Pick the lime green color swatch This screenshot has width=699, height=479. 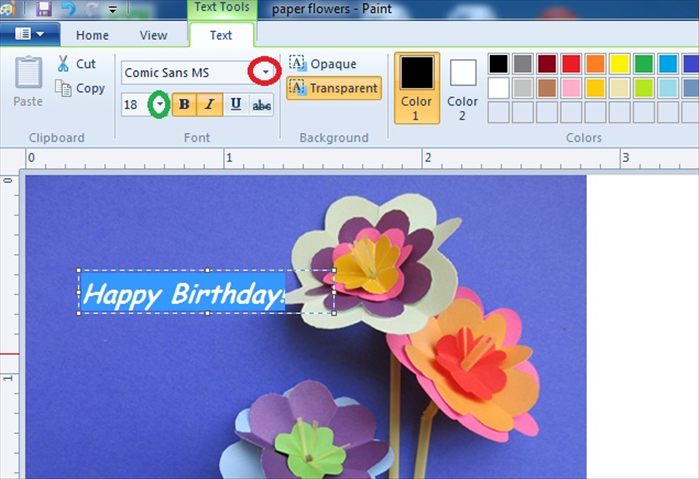(644, 88)
